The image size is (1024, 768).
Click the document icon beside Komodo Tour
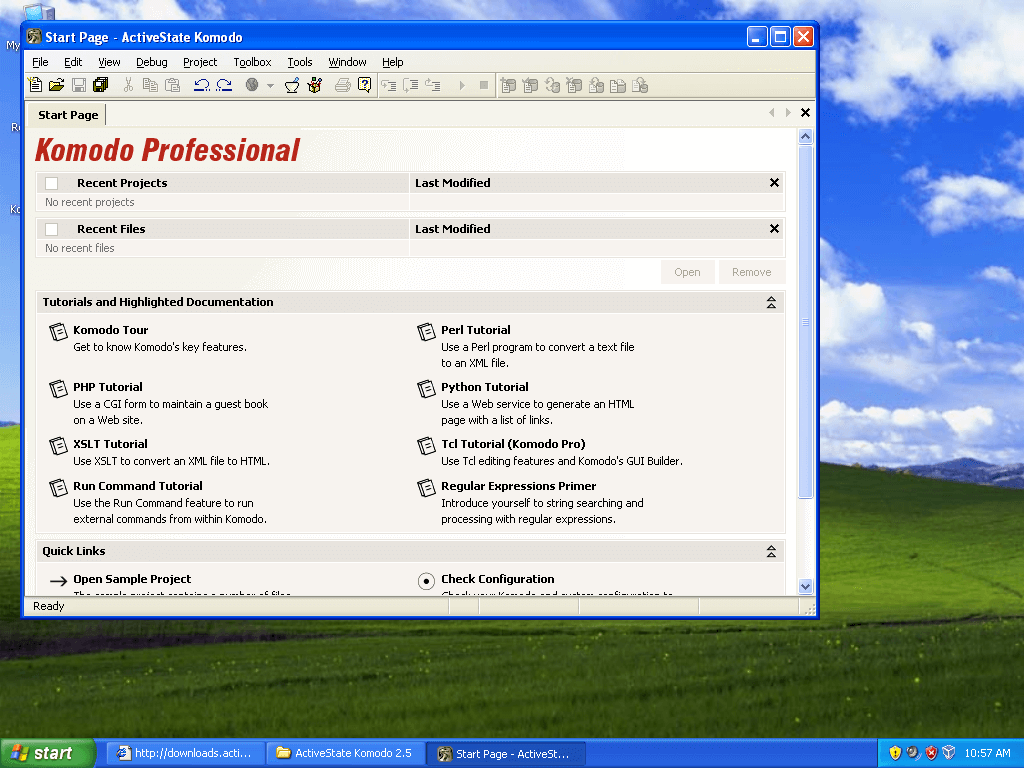58,332
